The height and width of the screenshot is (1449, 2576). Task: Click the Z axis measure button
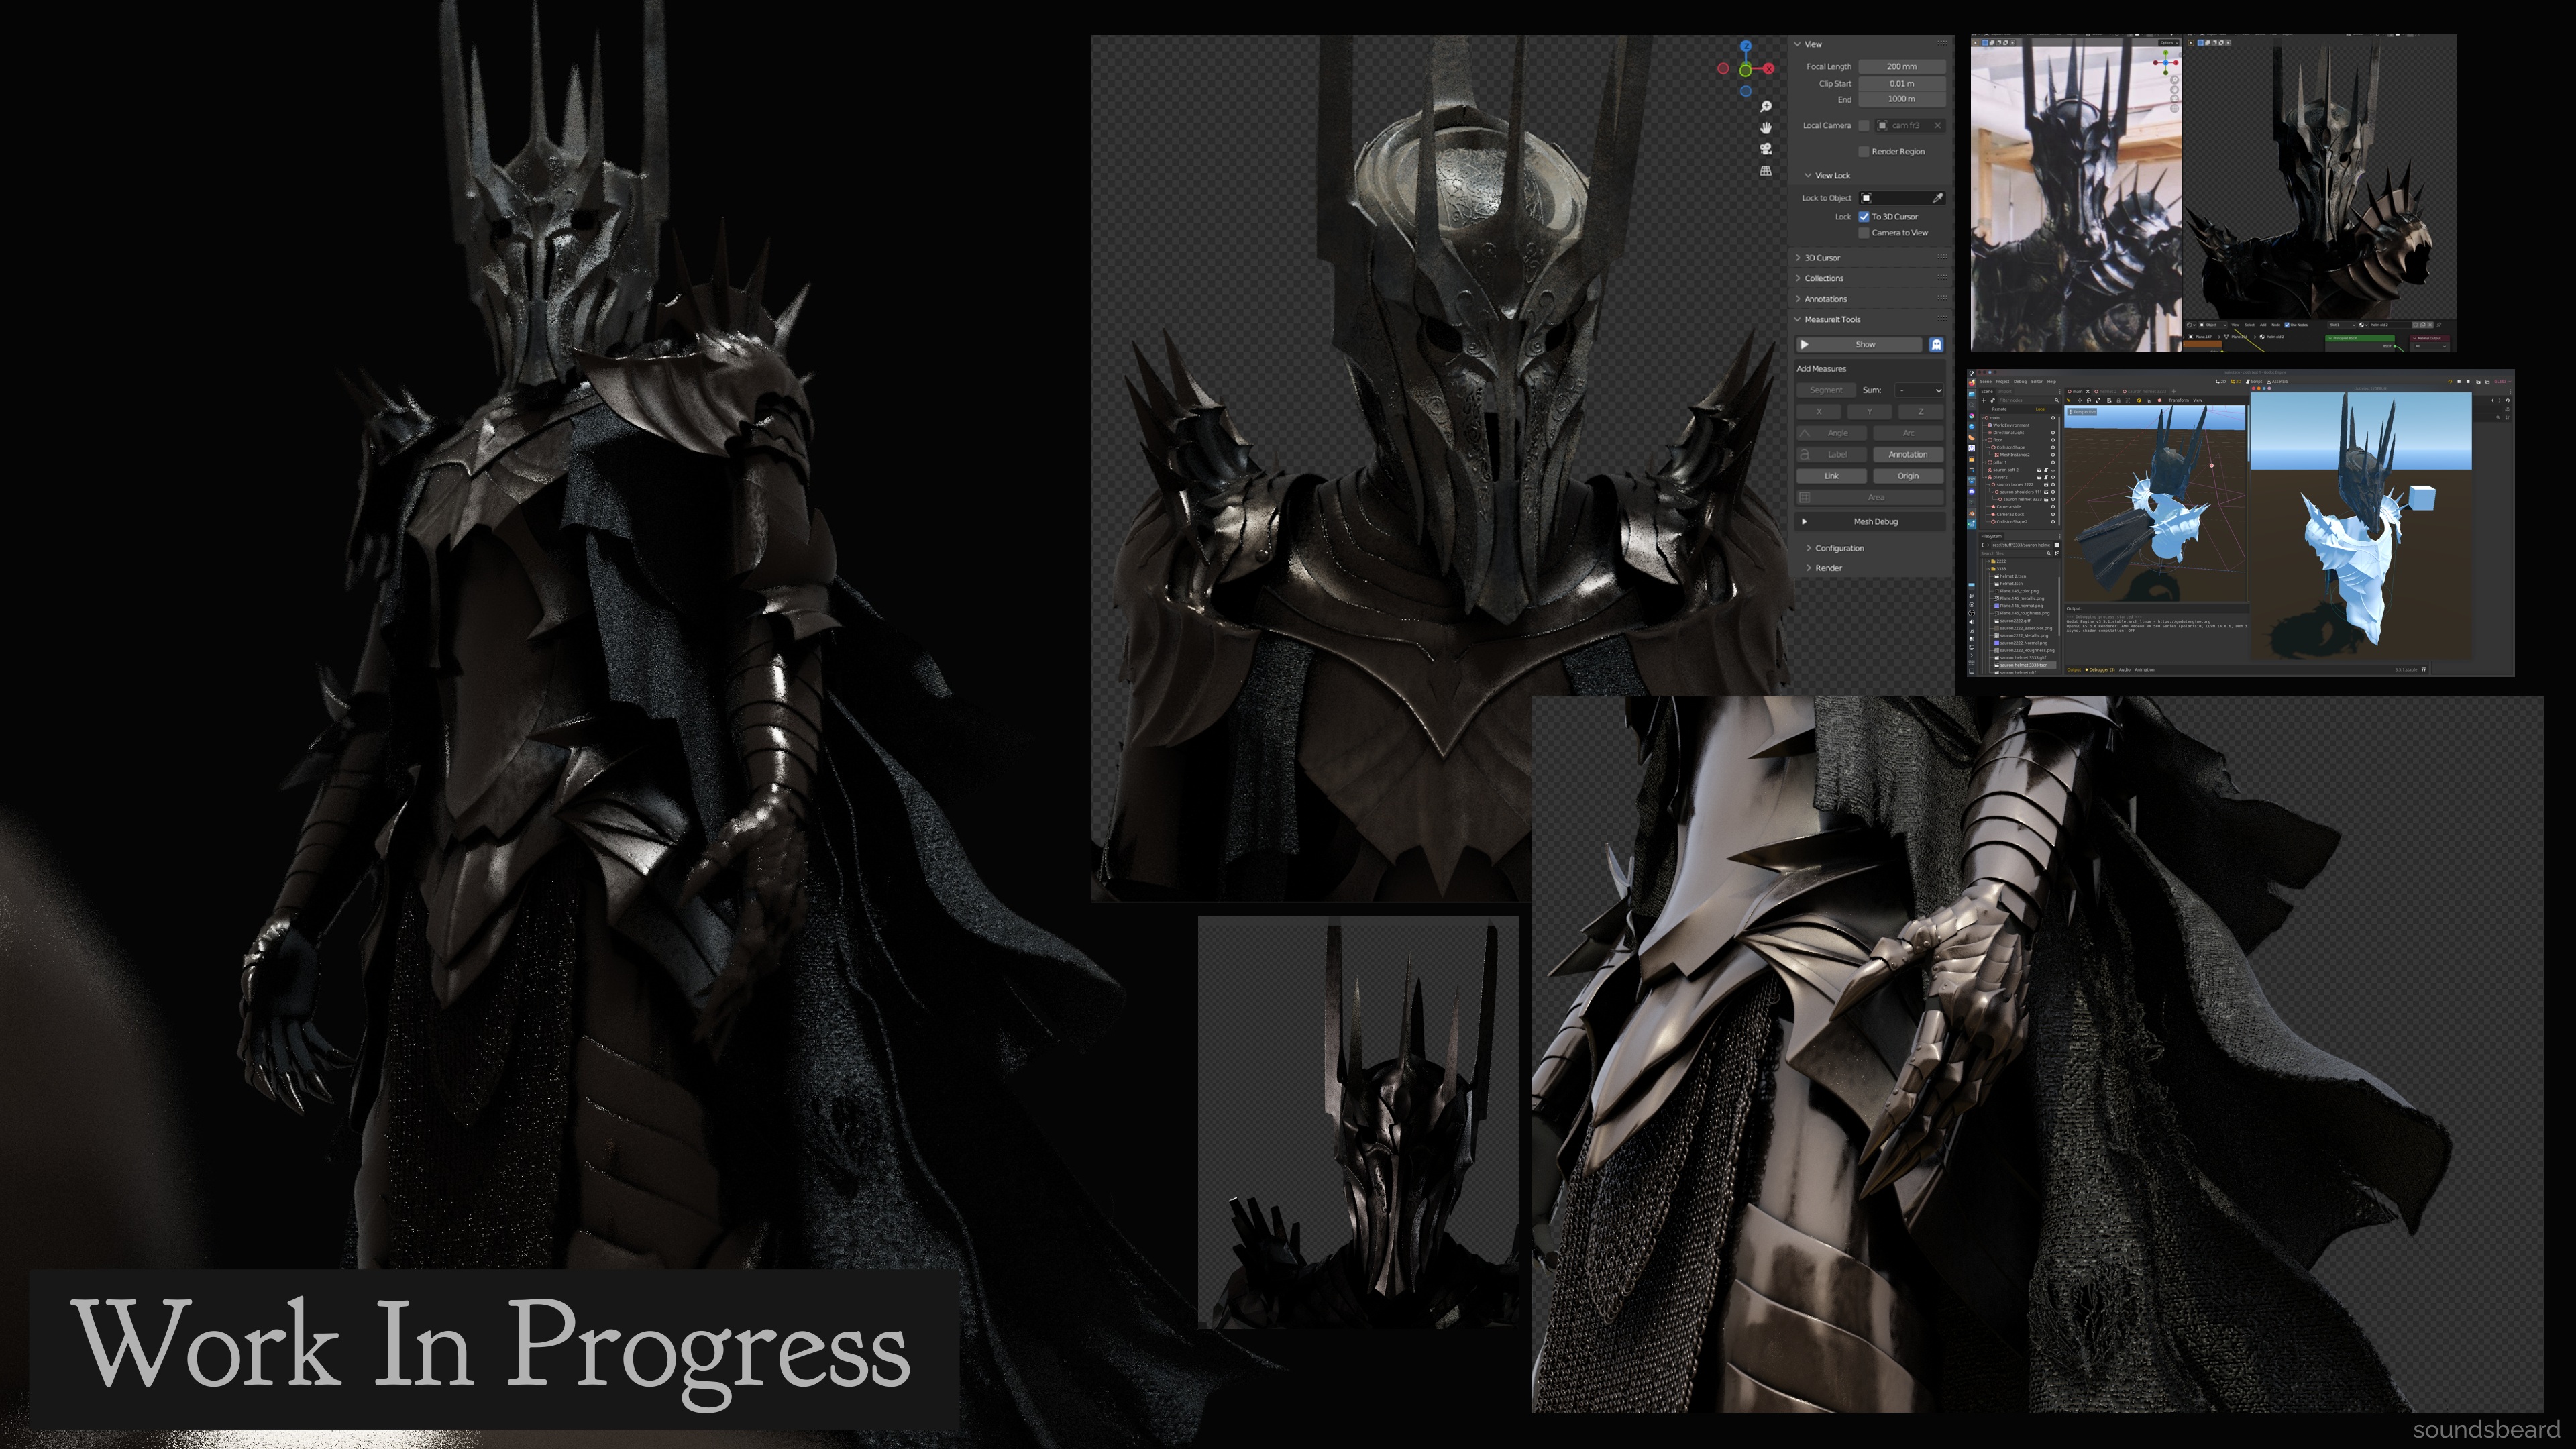pyautogui.click(x=1920, y=411)
